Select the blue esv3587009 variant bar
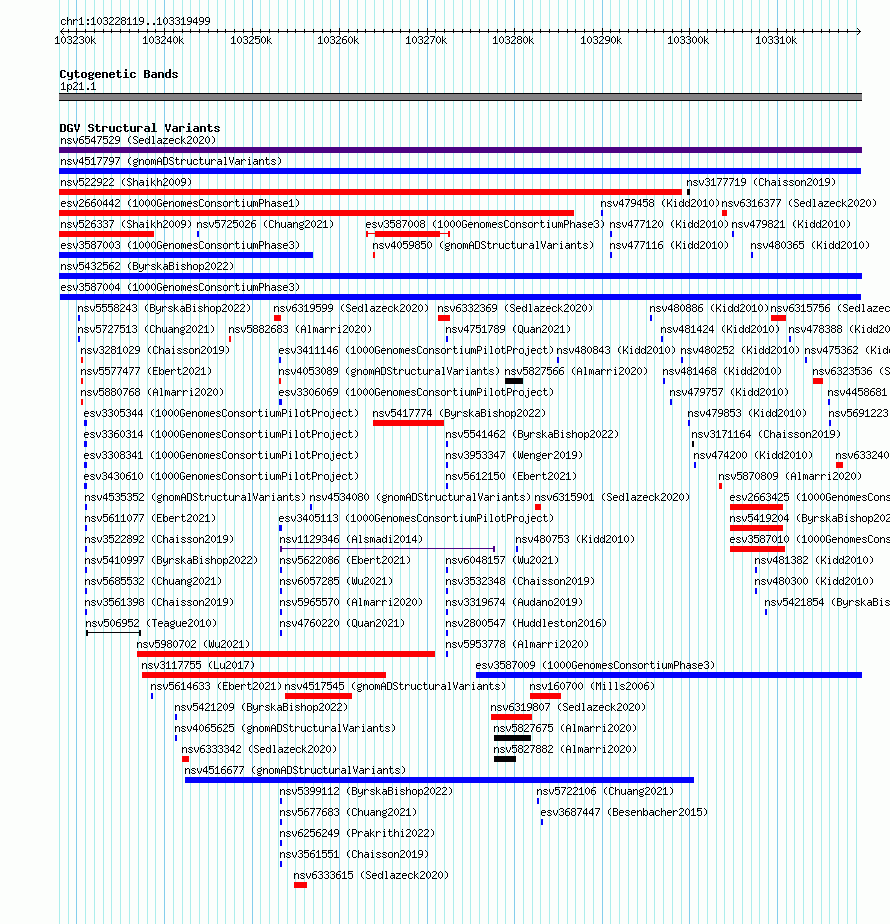The width and height of the screenshot is (890, 924). [669, 675]
